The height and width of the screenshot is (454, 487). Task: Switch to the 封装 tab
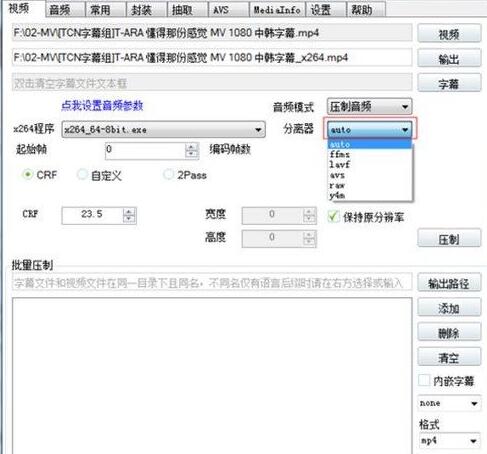point(146,10)
